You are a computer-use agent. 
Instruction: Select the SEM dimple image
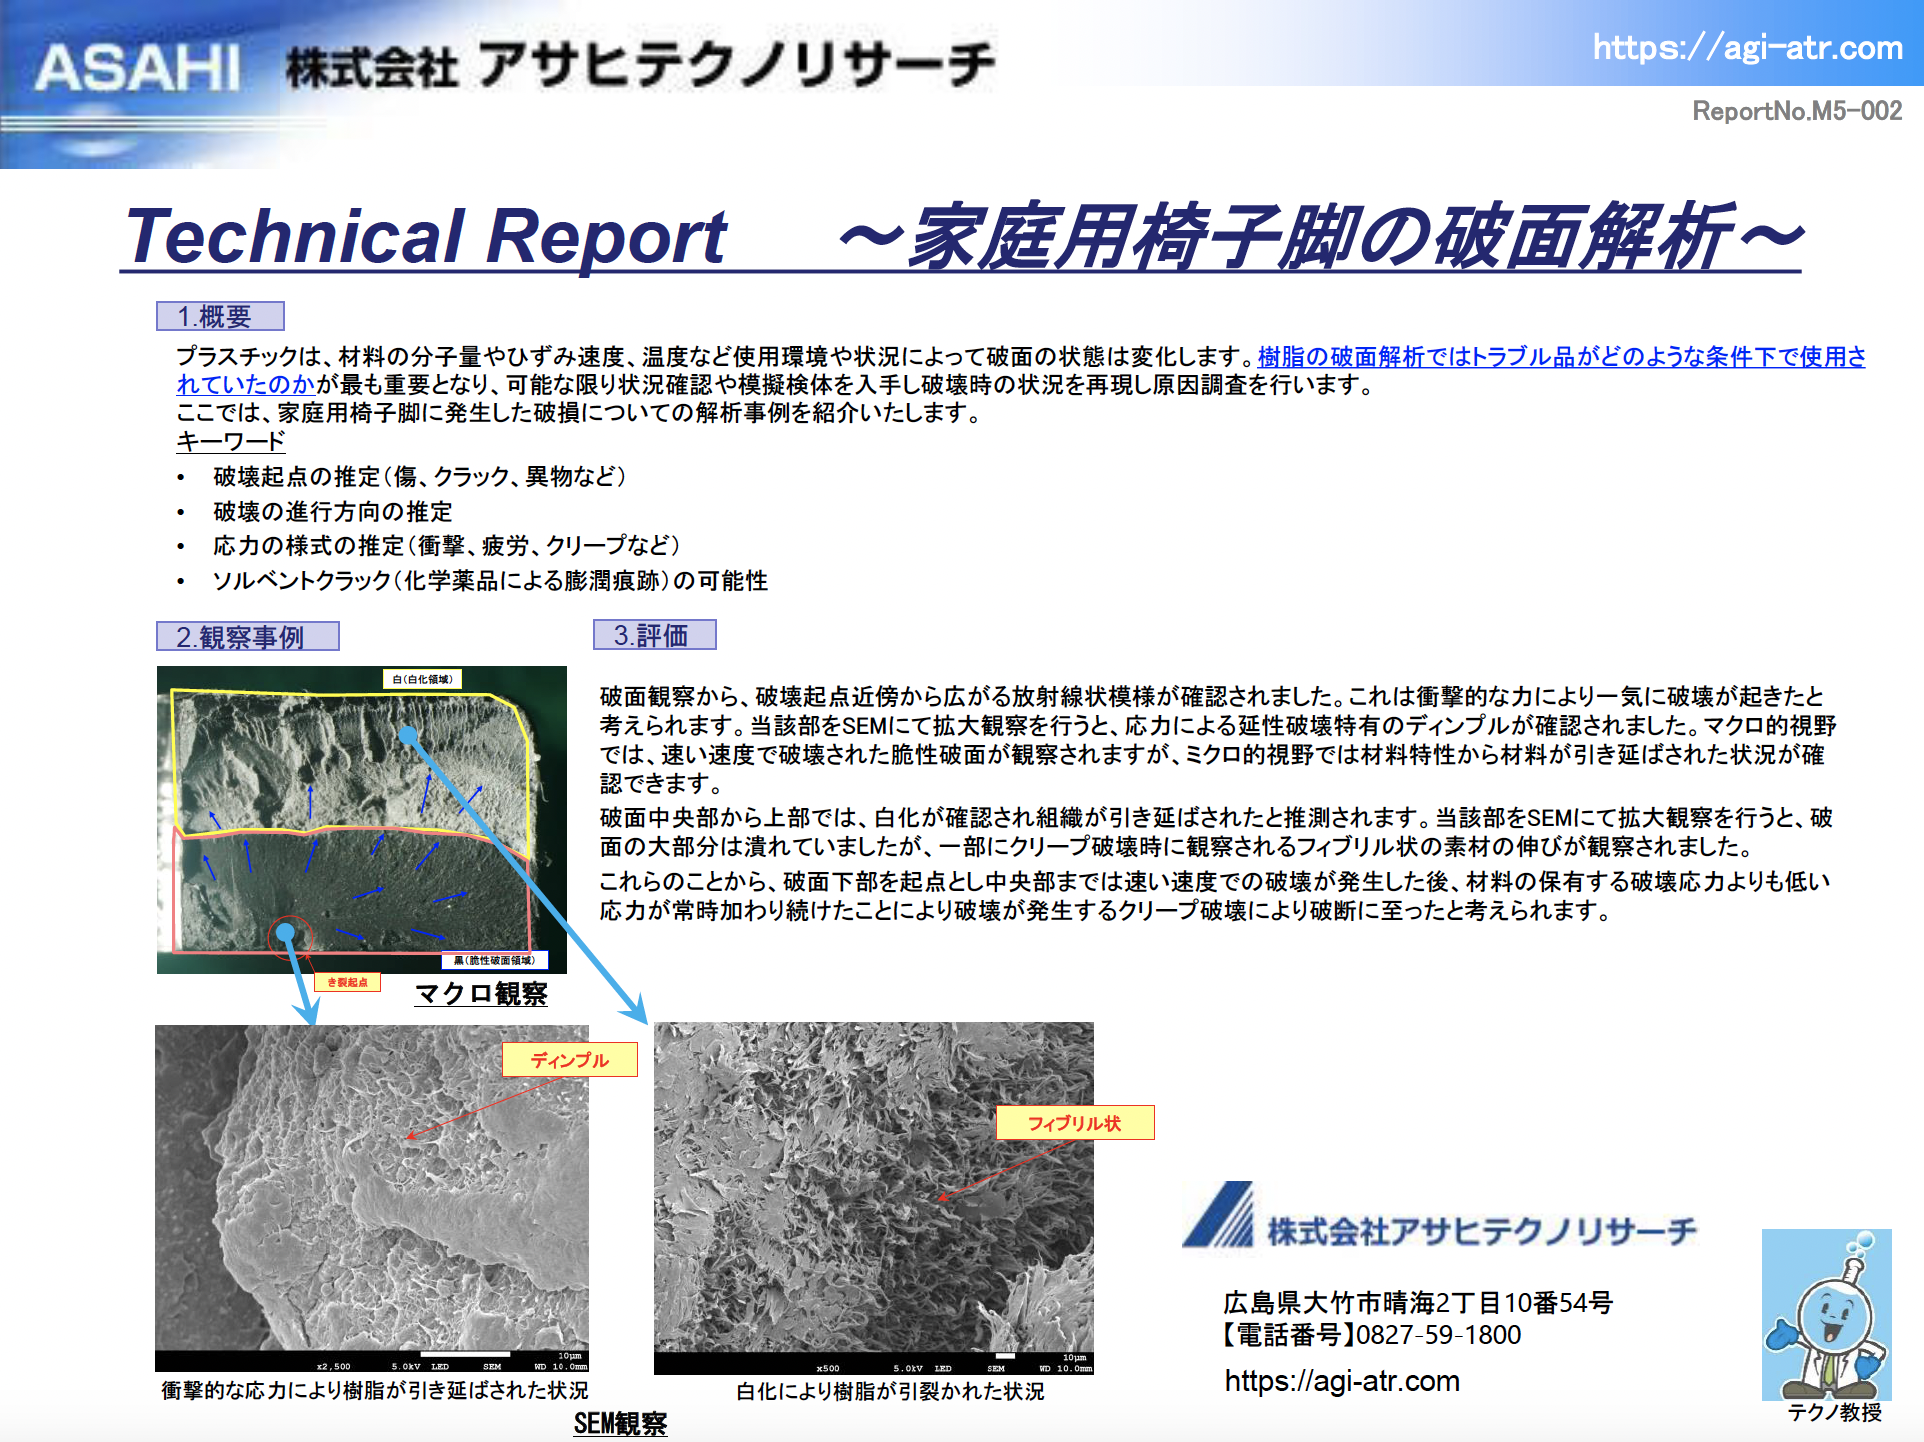coord(372,1198)
